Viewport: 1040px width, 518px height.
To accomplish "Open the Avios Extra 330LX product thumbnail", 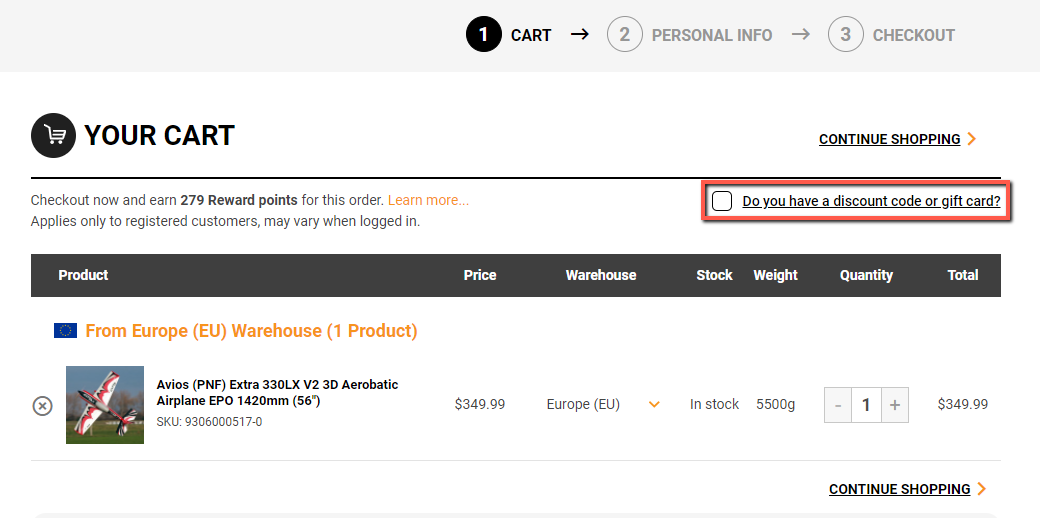I will 105,405.
